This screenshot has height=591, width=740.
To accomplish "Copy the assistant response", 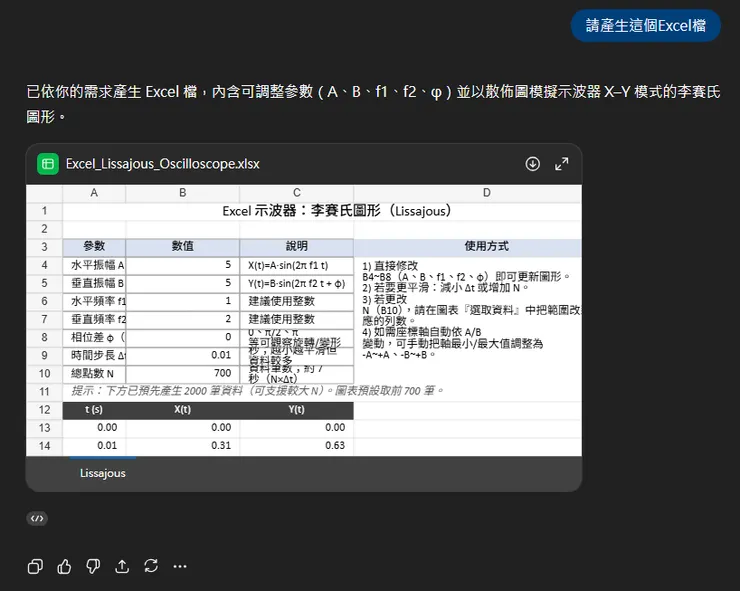I will pos(35,566).
